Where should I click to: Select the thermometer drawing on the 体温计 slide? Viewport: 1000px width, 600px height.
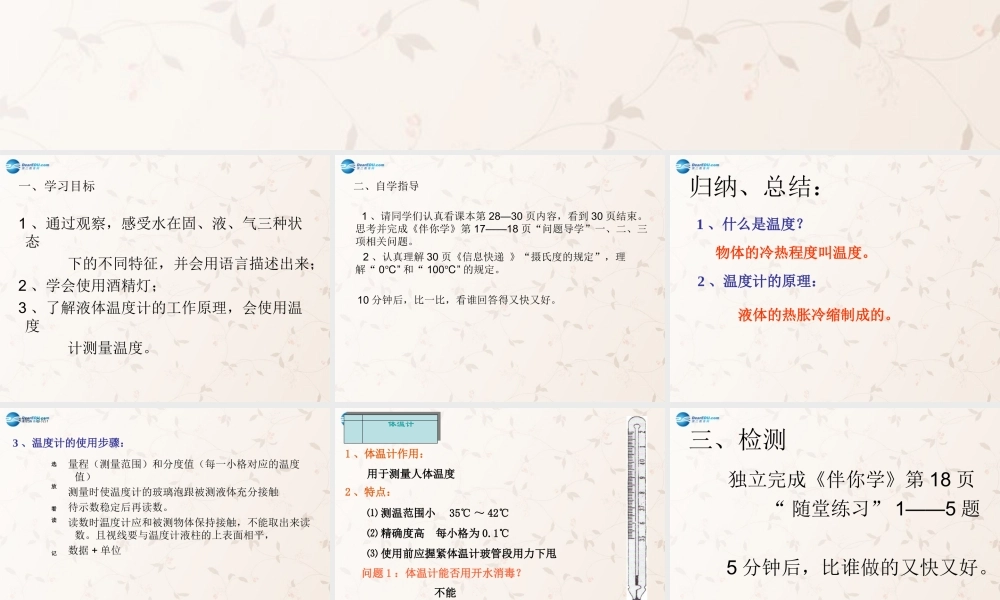(636, 508)
